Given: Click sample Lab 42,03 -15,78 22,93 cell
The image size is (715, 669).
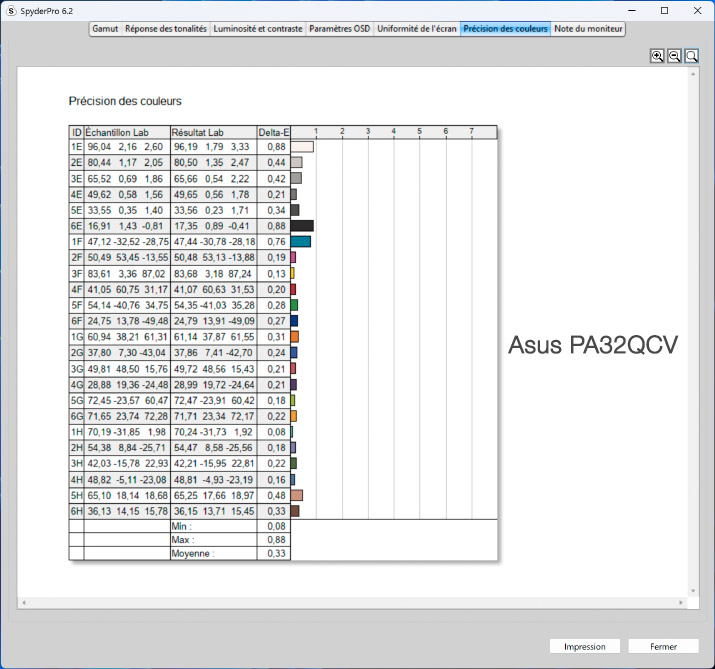Looking at the screenshot, I should pos(127,463).
